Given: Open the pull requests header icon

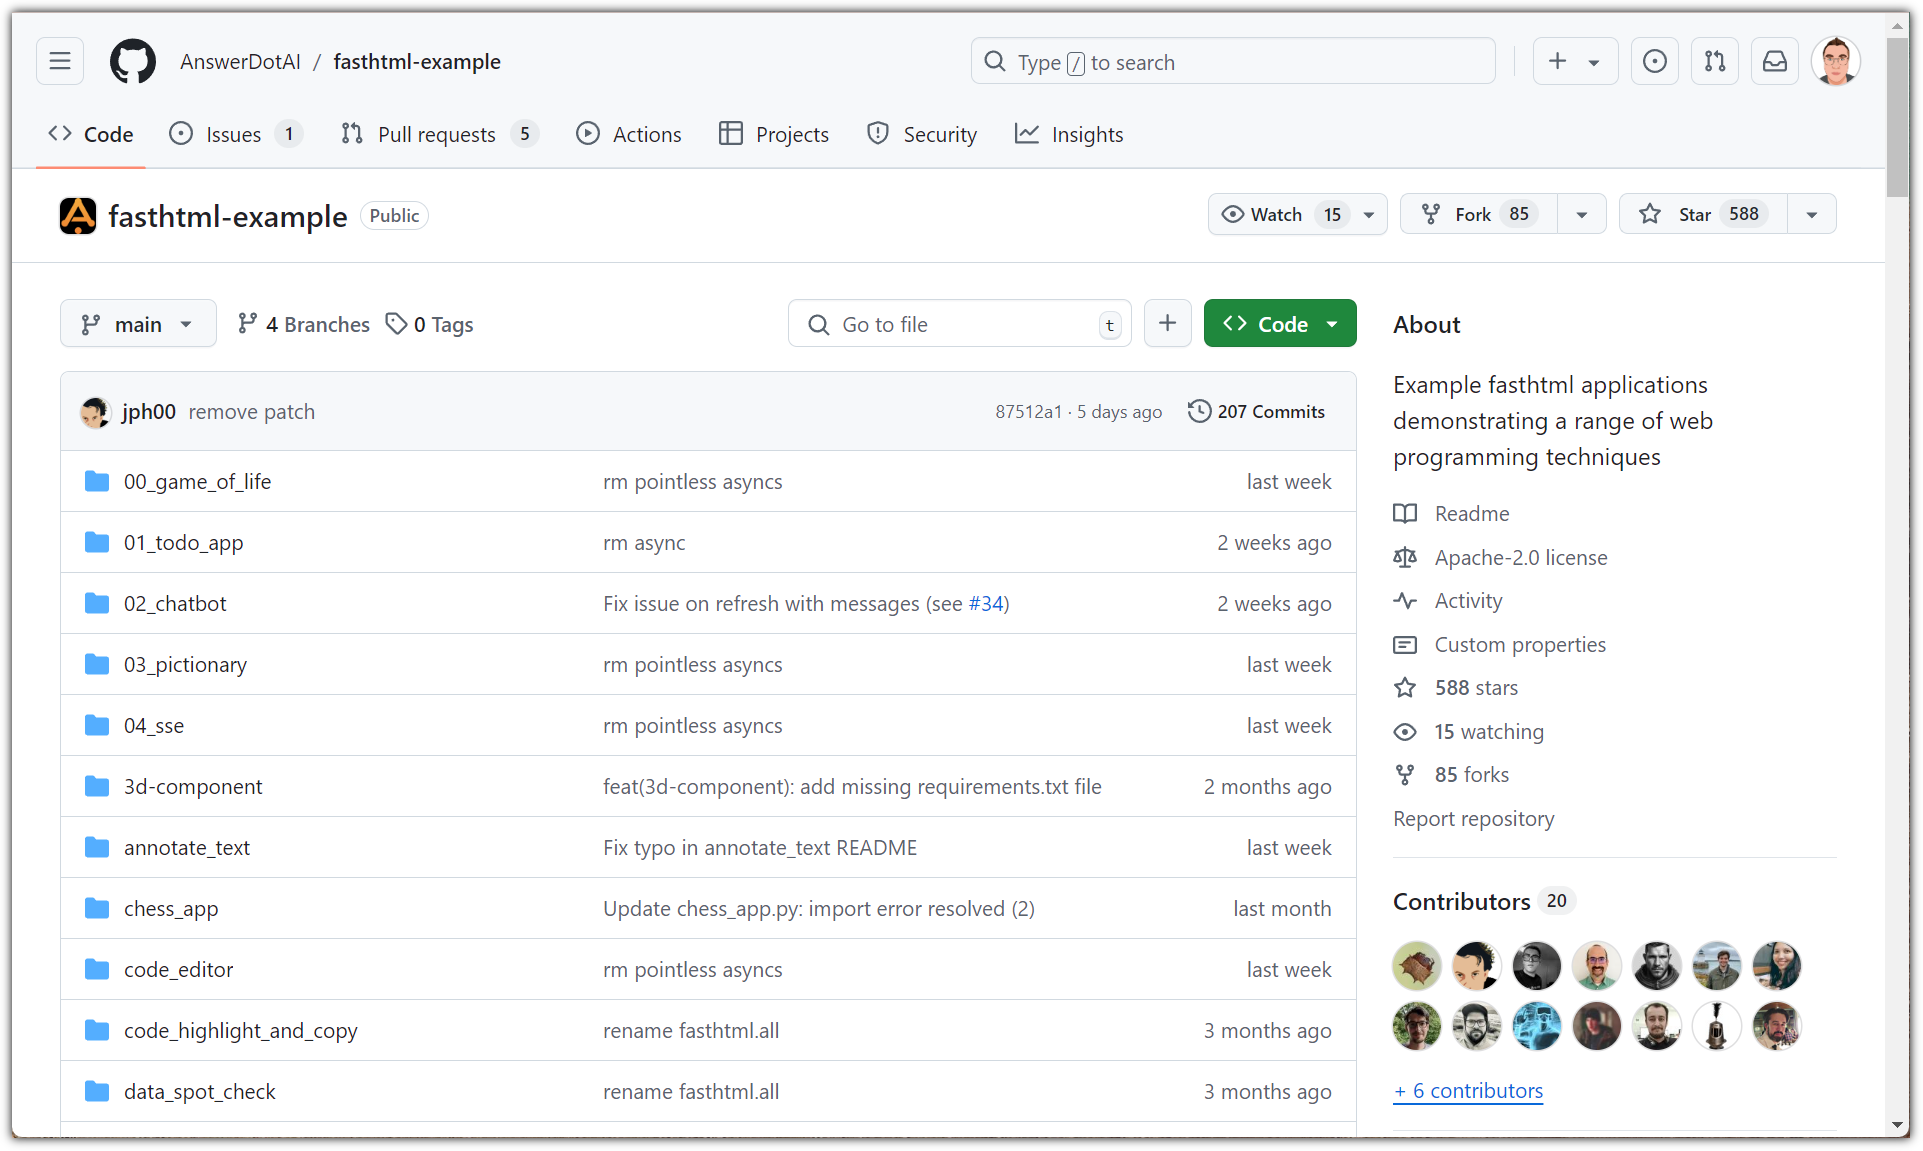Looking at the screenshot, I should point(1715,62).
